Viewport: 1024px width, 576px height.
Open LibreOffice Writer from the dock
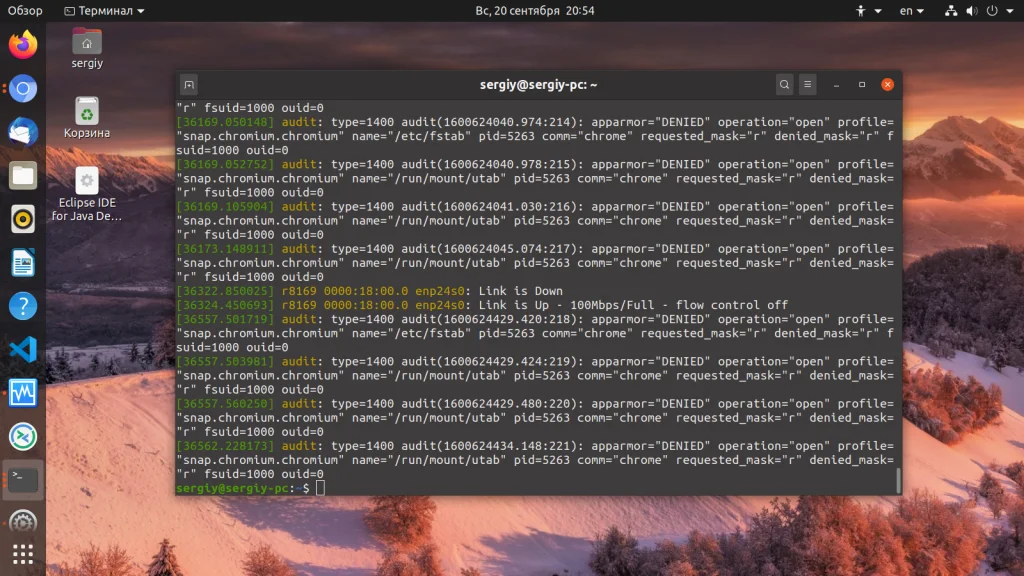[x=23, y=263]
